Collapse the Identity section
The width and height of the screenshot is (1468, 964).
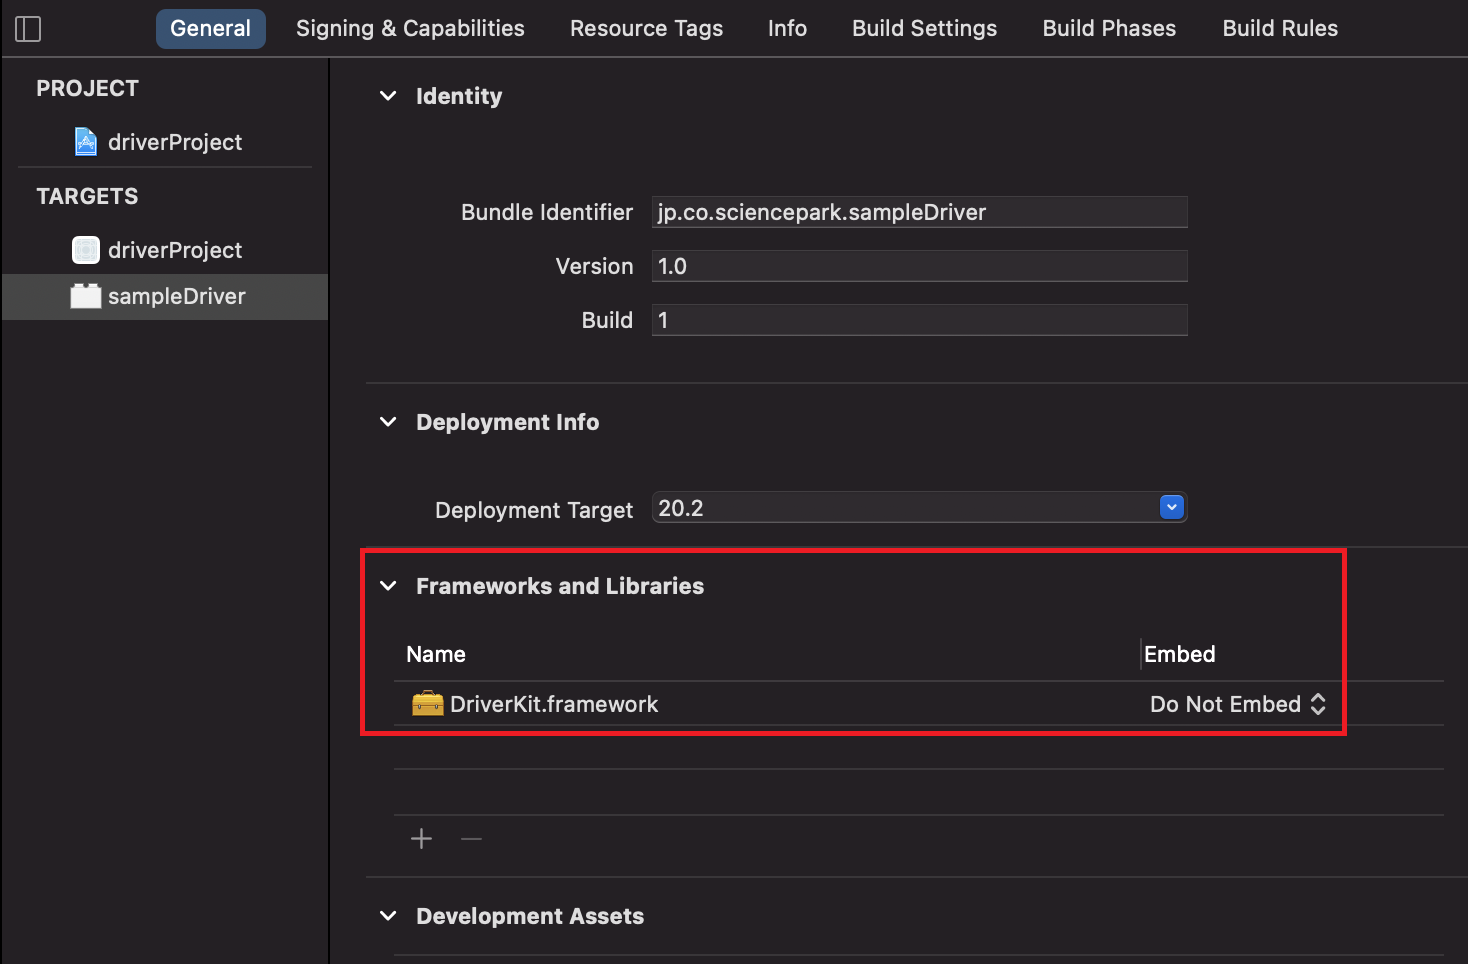pos(388,96)
